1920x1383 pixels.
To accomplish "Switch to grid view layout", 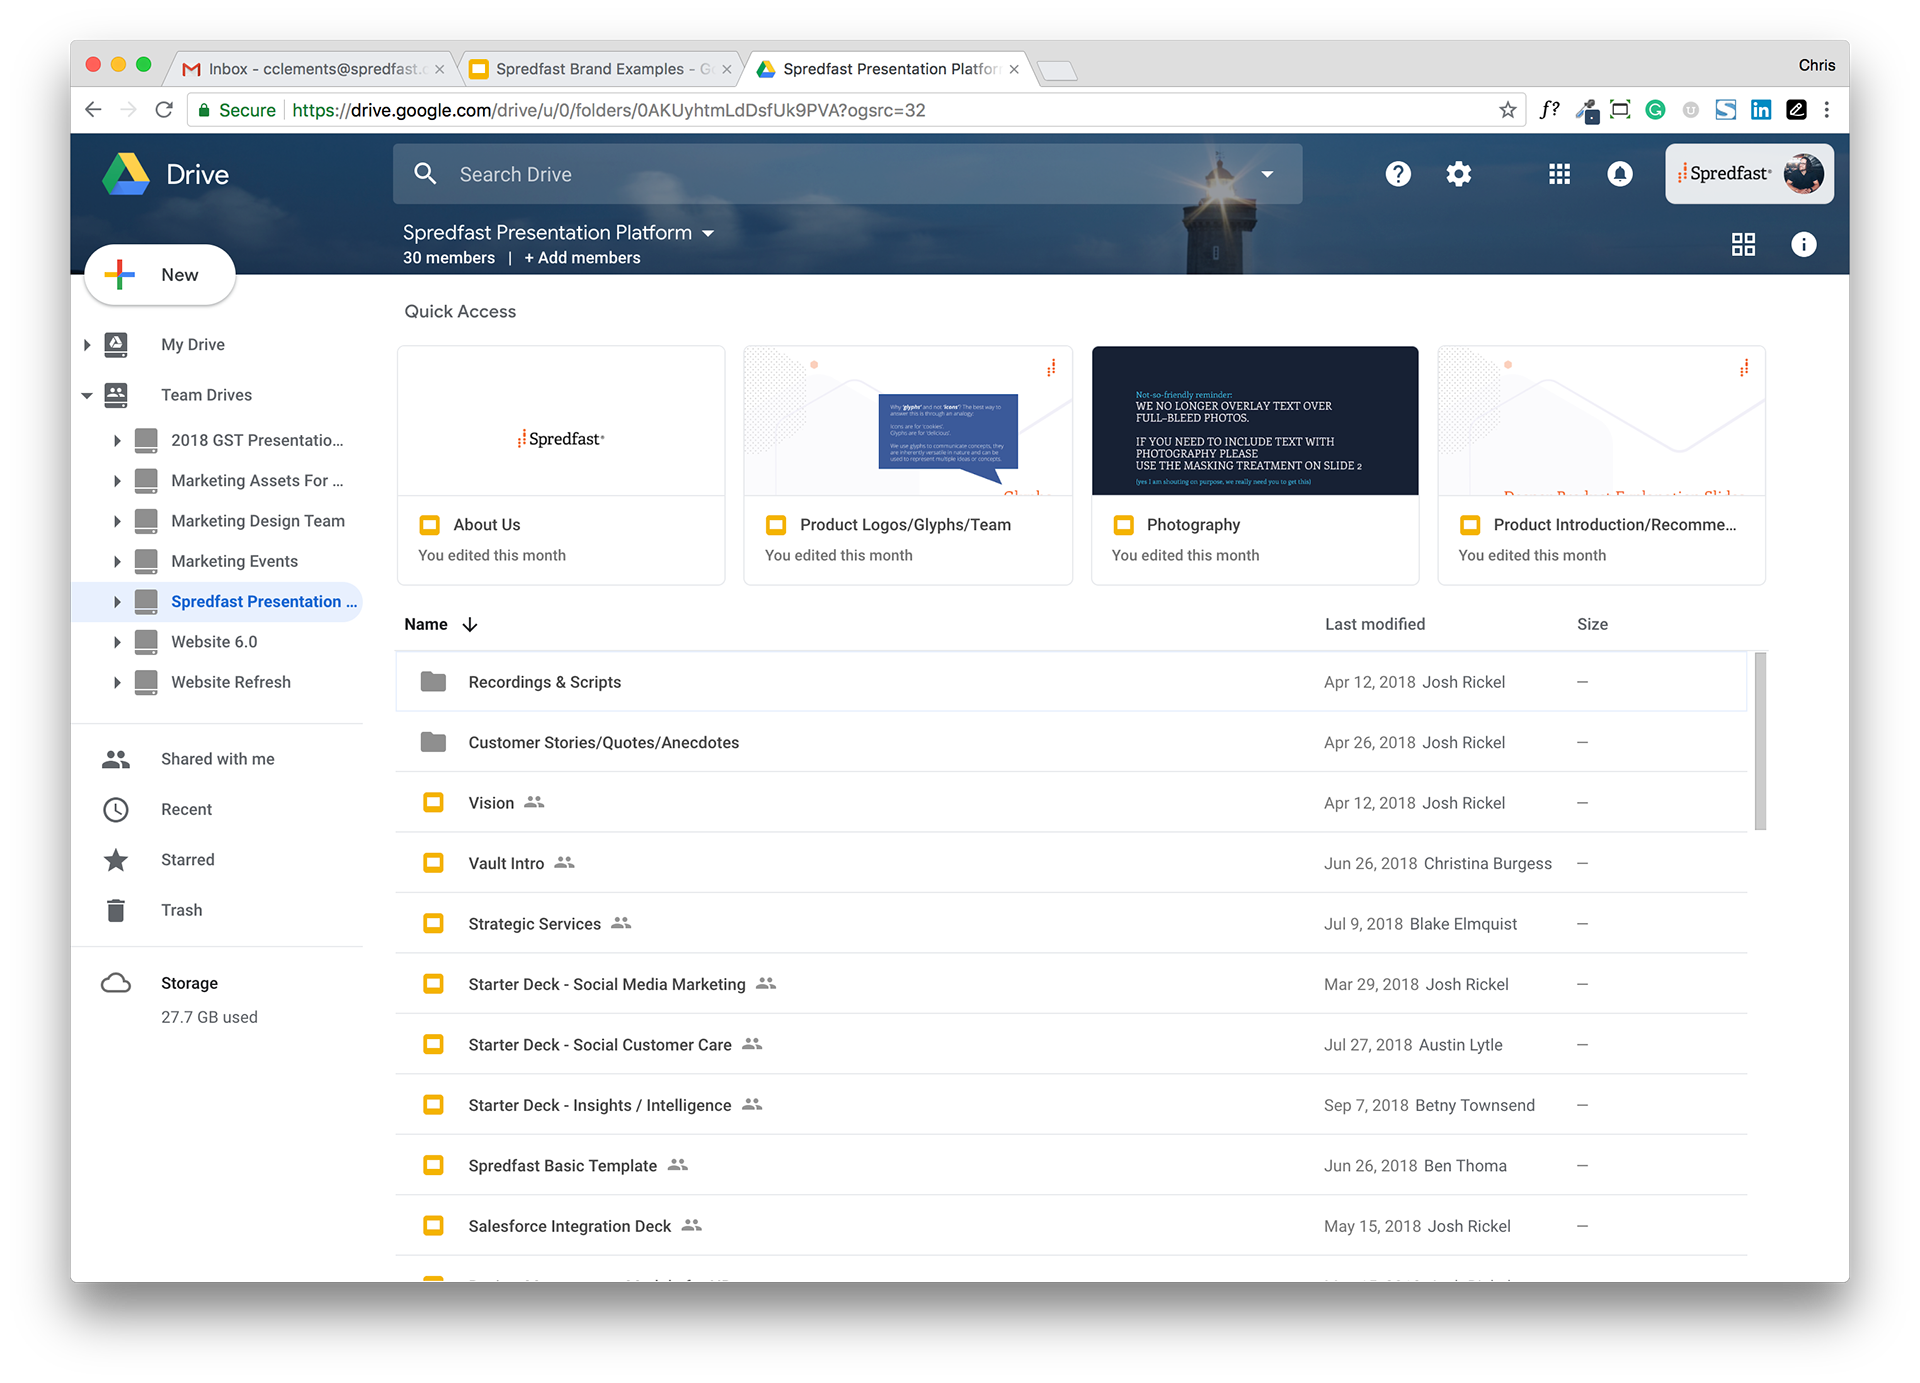I will point(1743,245).
